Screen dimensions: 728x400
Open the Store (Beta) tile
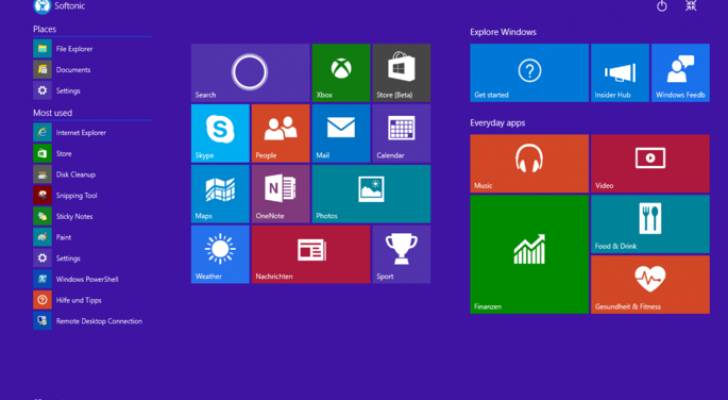click(x=402, y=73)
